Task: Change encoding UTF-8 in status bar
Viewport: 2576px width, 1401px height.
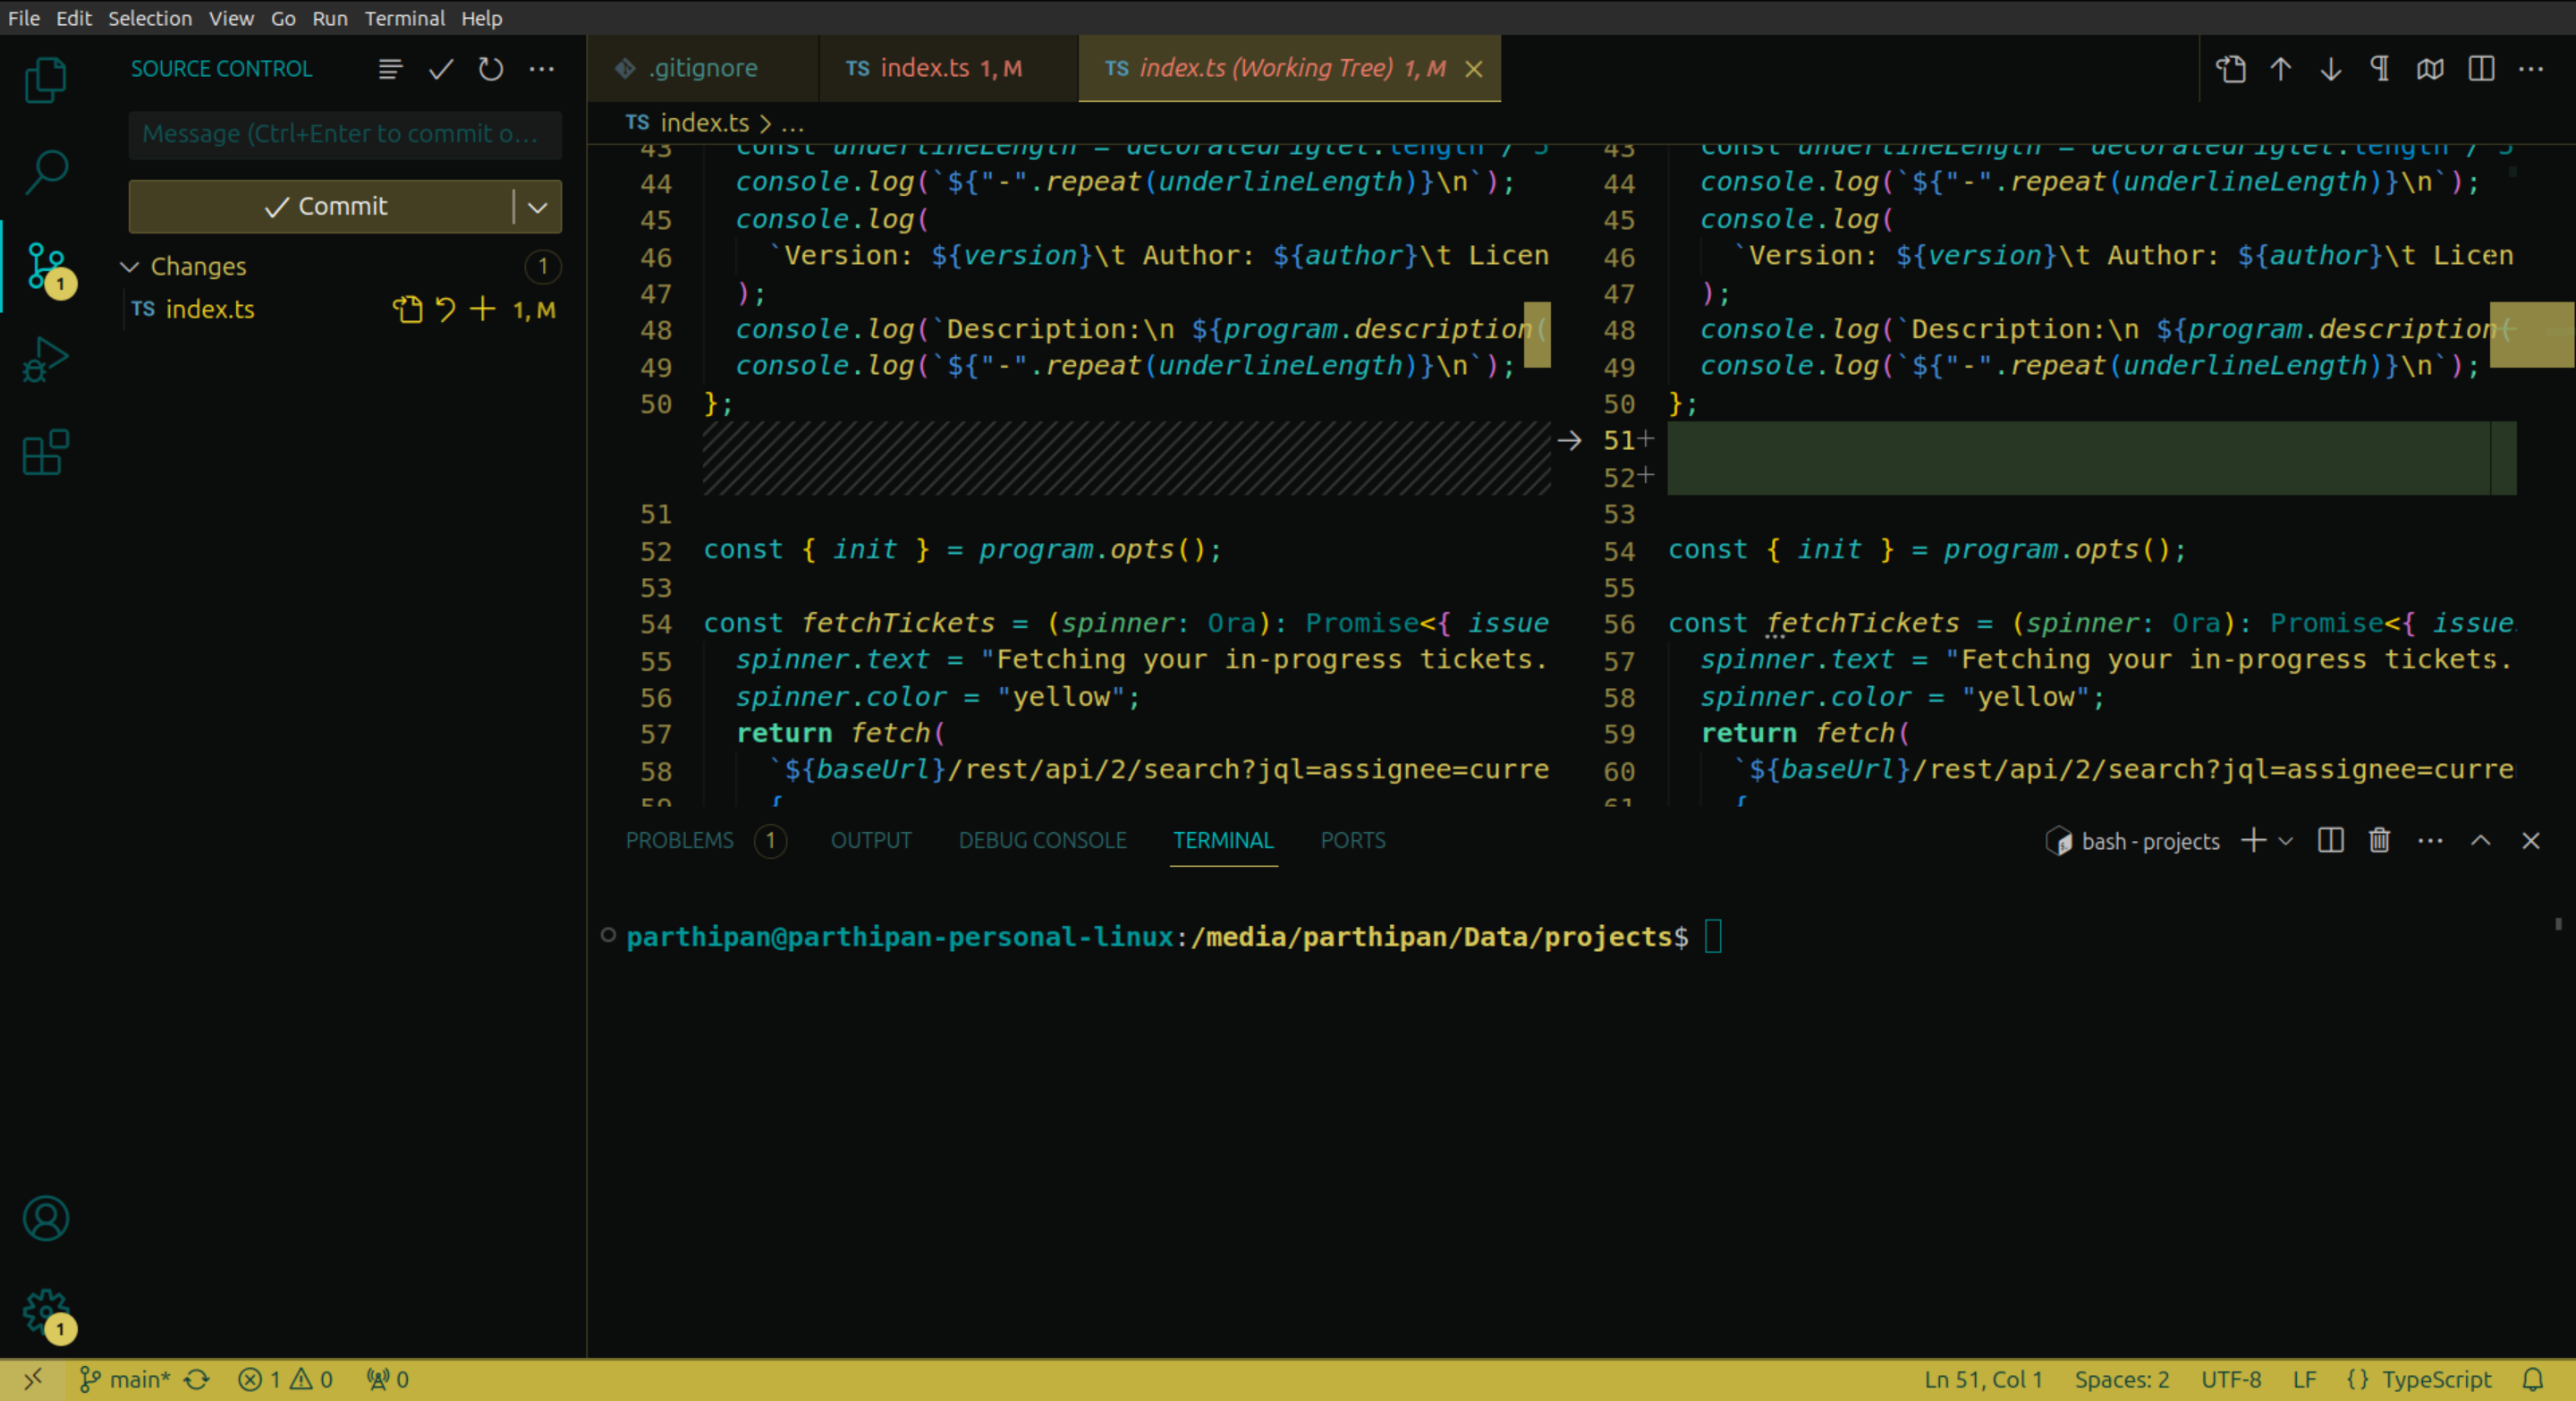Action: 2231,1380
